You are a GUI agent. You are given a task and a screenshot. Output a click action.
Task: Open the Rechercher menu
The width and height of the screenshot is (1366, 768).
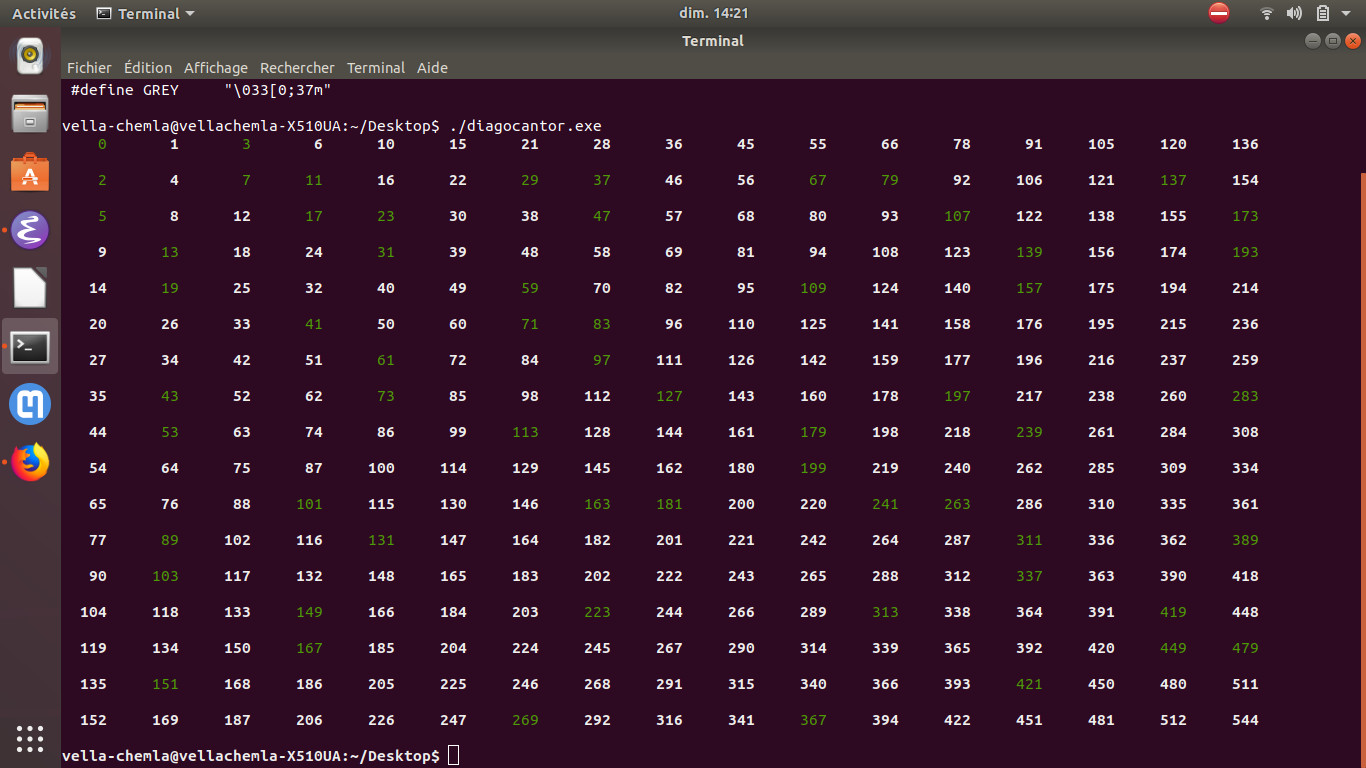tap(297, 68)
